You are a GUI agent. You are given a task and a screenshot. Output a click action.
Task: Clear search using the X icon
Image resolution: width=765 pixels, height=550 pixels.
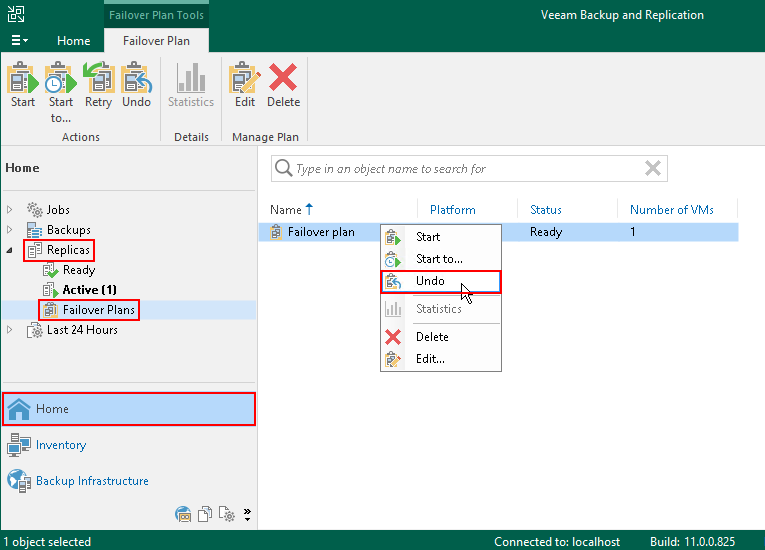(x=652, y=168)
